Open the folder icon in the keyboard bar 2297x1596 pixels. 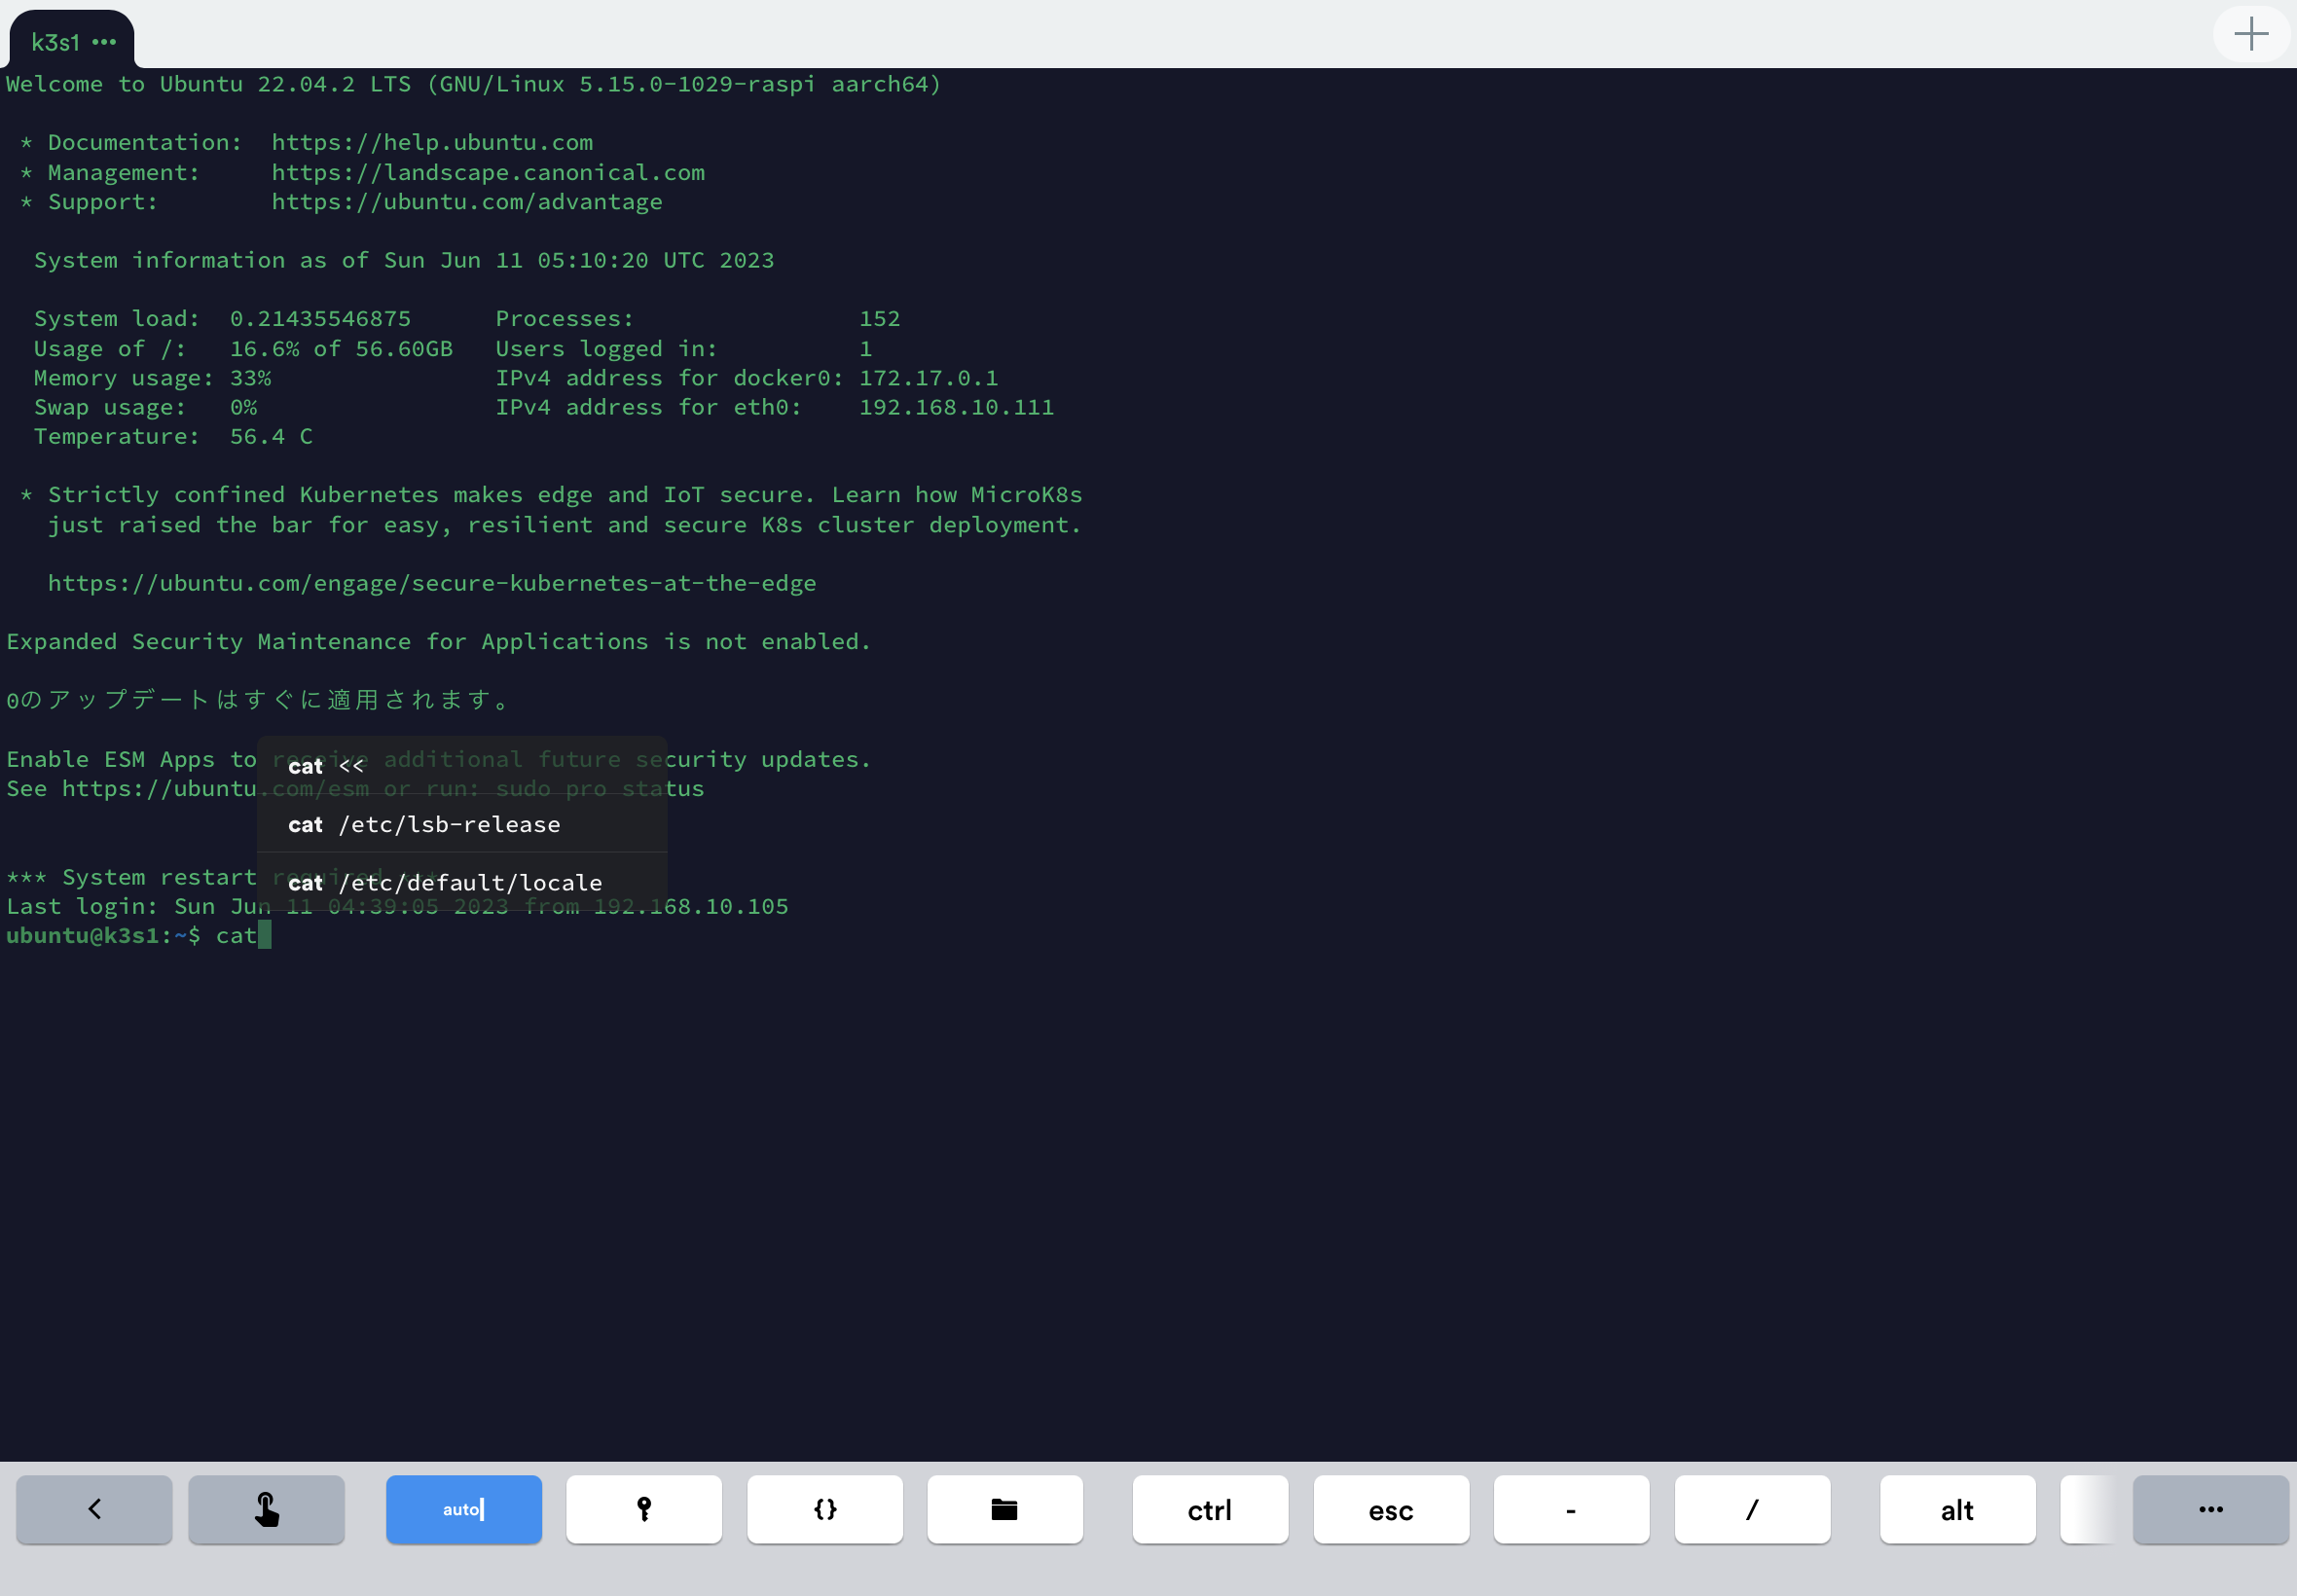[x=1004, y=1510]
